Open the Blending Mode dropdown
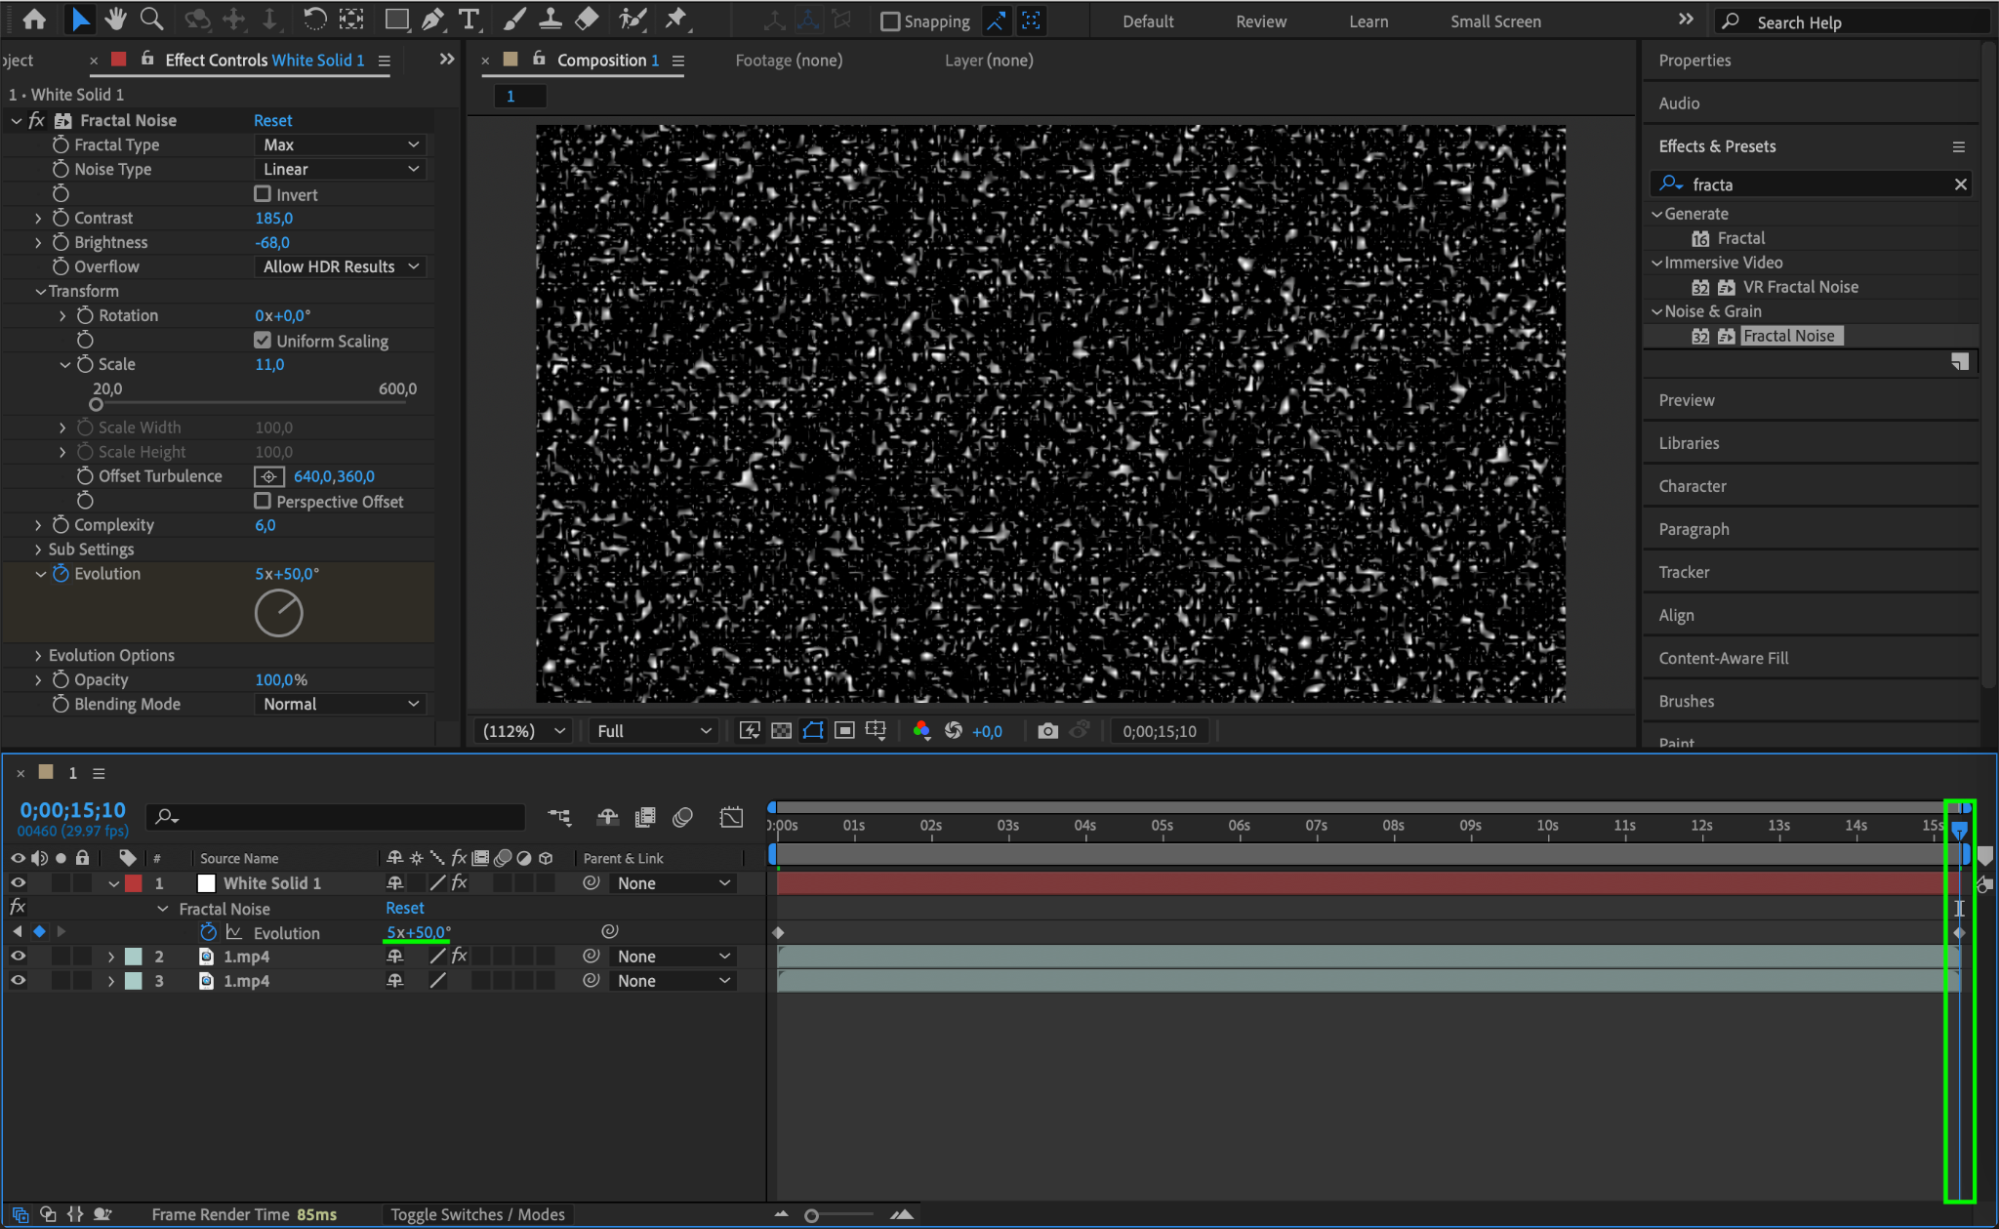 pyautogui.click(x=341, y=704)
